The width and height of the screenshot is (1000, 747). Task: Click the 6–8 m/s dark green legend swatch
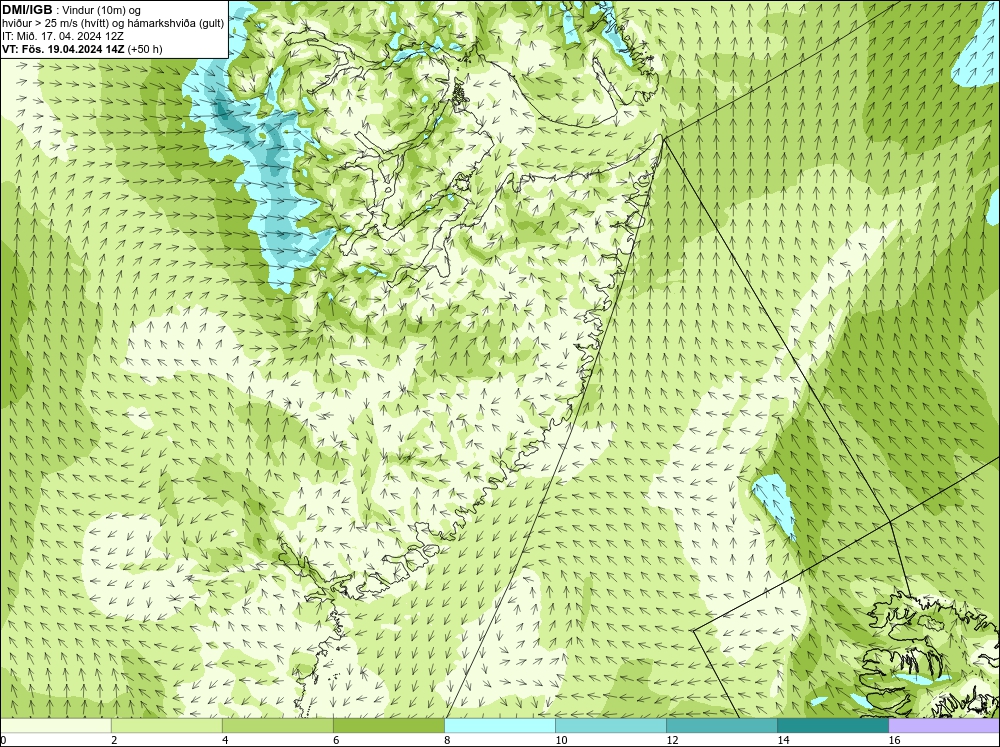tap(388, 726)
